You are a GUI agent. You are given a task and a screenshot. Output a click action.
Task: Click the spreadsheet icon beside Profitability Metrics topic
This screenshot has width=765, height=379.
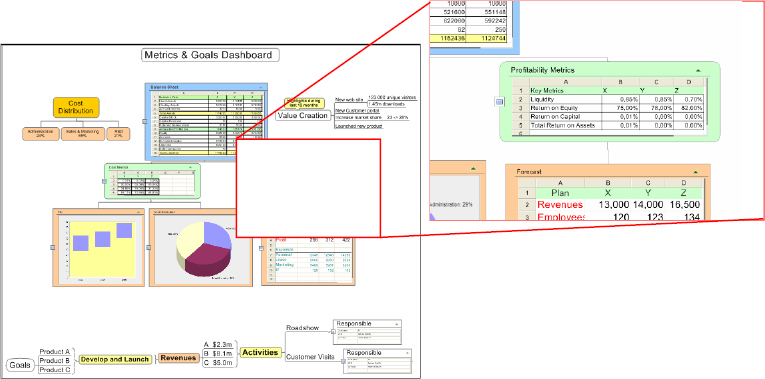499,101
